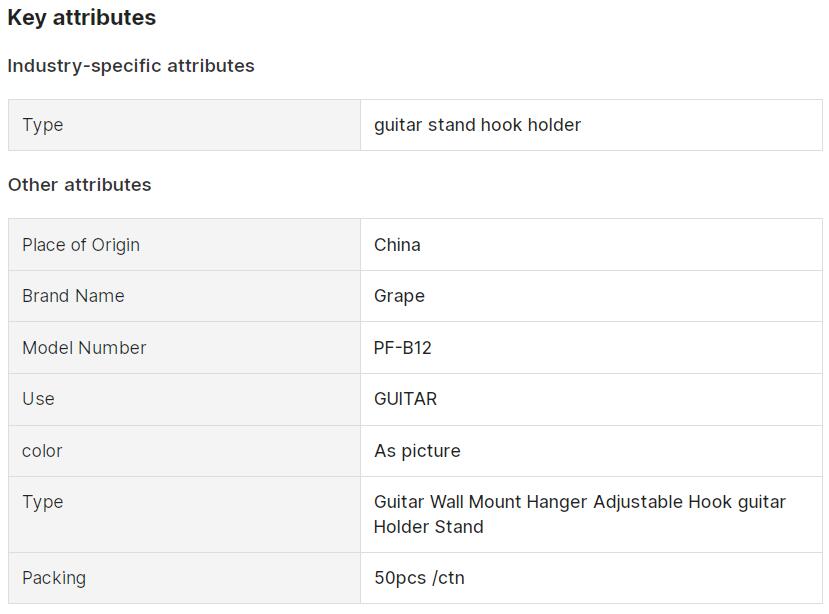The image size is (829, 614).
Task: Select the Type label under Other attributes
Action: pyautogui.click(x=43, y=502)
